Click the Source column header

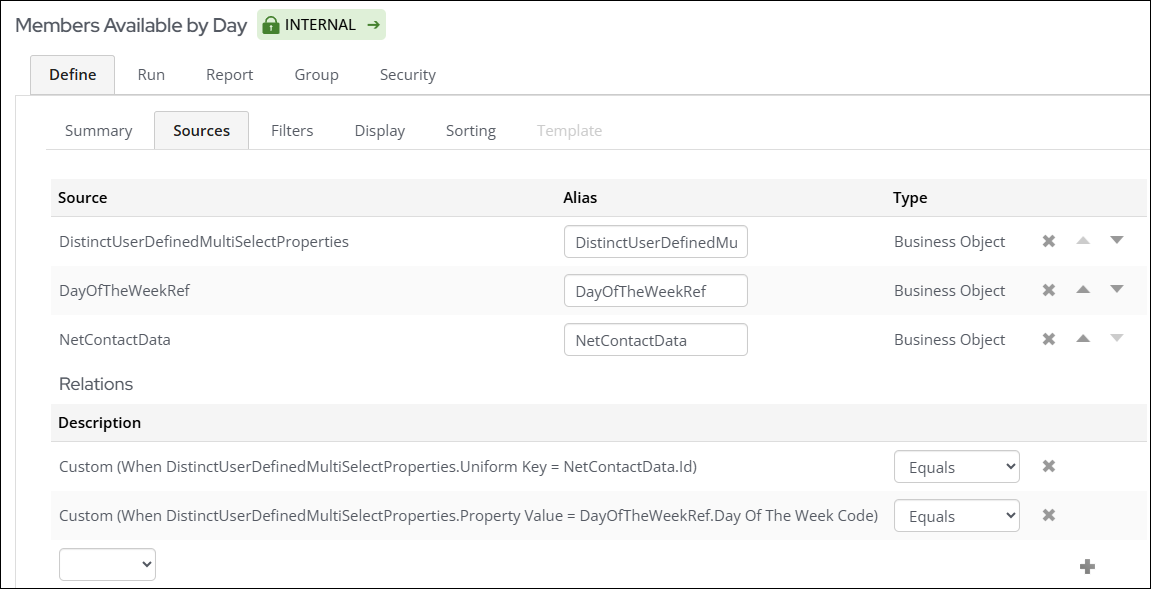click(x=82, y=198)
